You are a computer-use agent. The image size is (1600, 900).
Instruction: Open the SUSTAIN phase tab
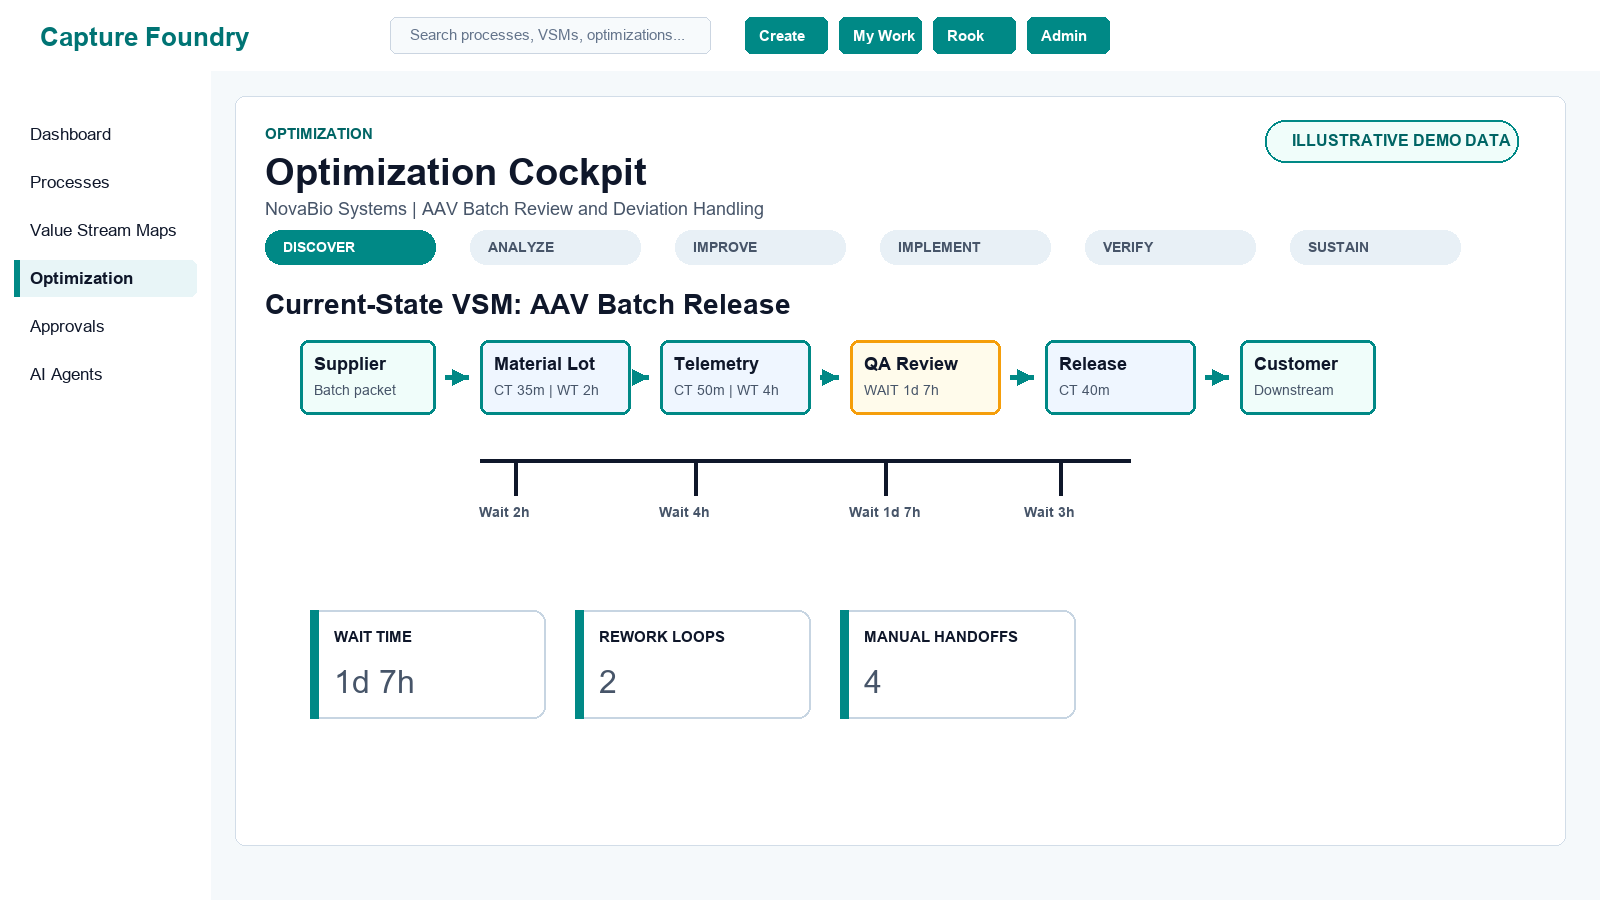tap(1375, 247)
